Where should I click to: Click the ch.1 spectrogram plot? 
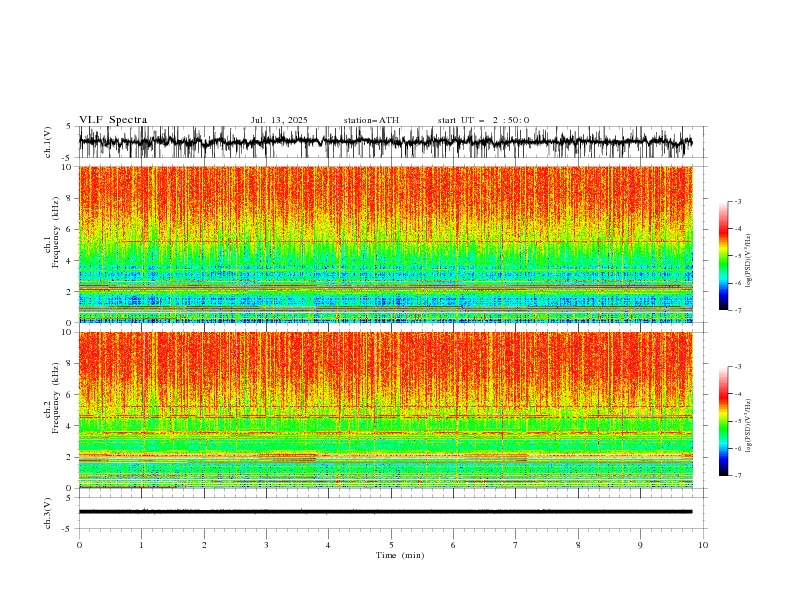(x=386, y=244)
